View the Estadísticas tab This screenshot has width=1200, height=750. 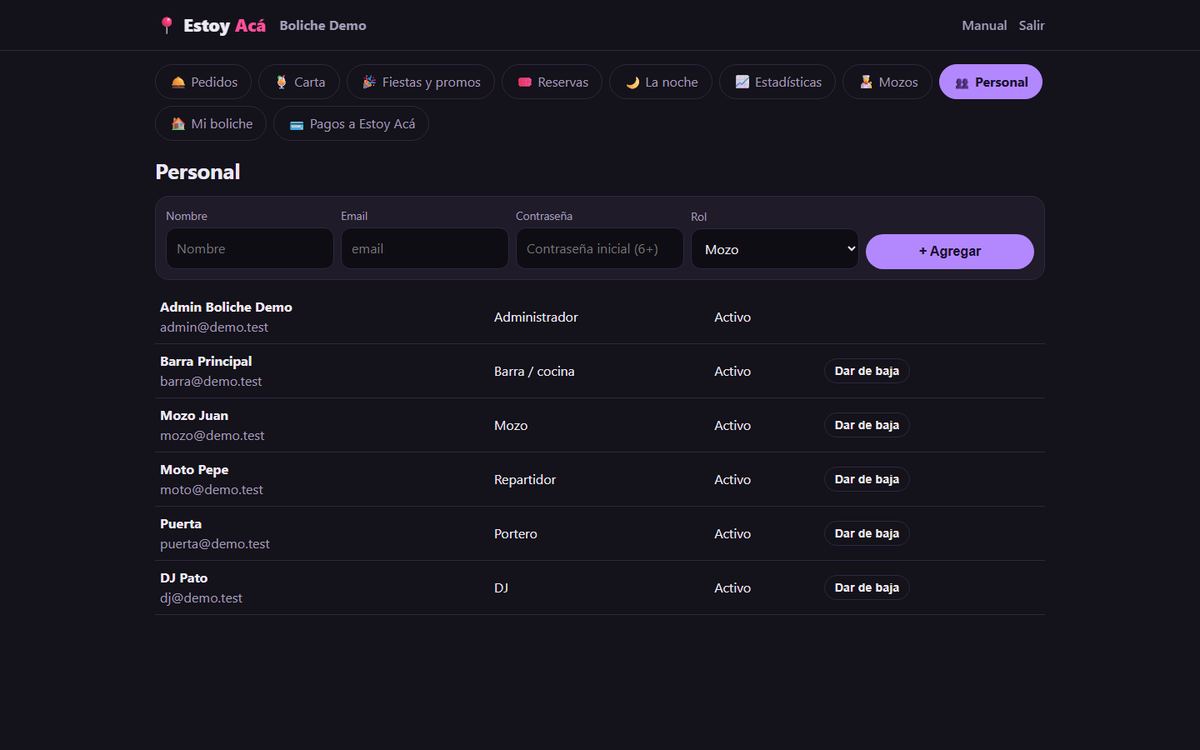point(778,82)
